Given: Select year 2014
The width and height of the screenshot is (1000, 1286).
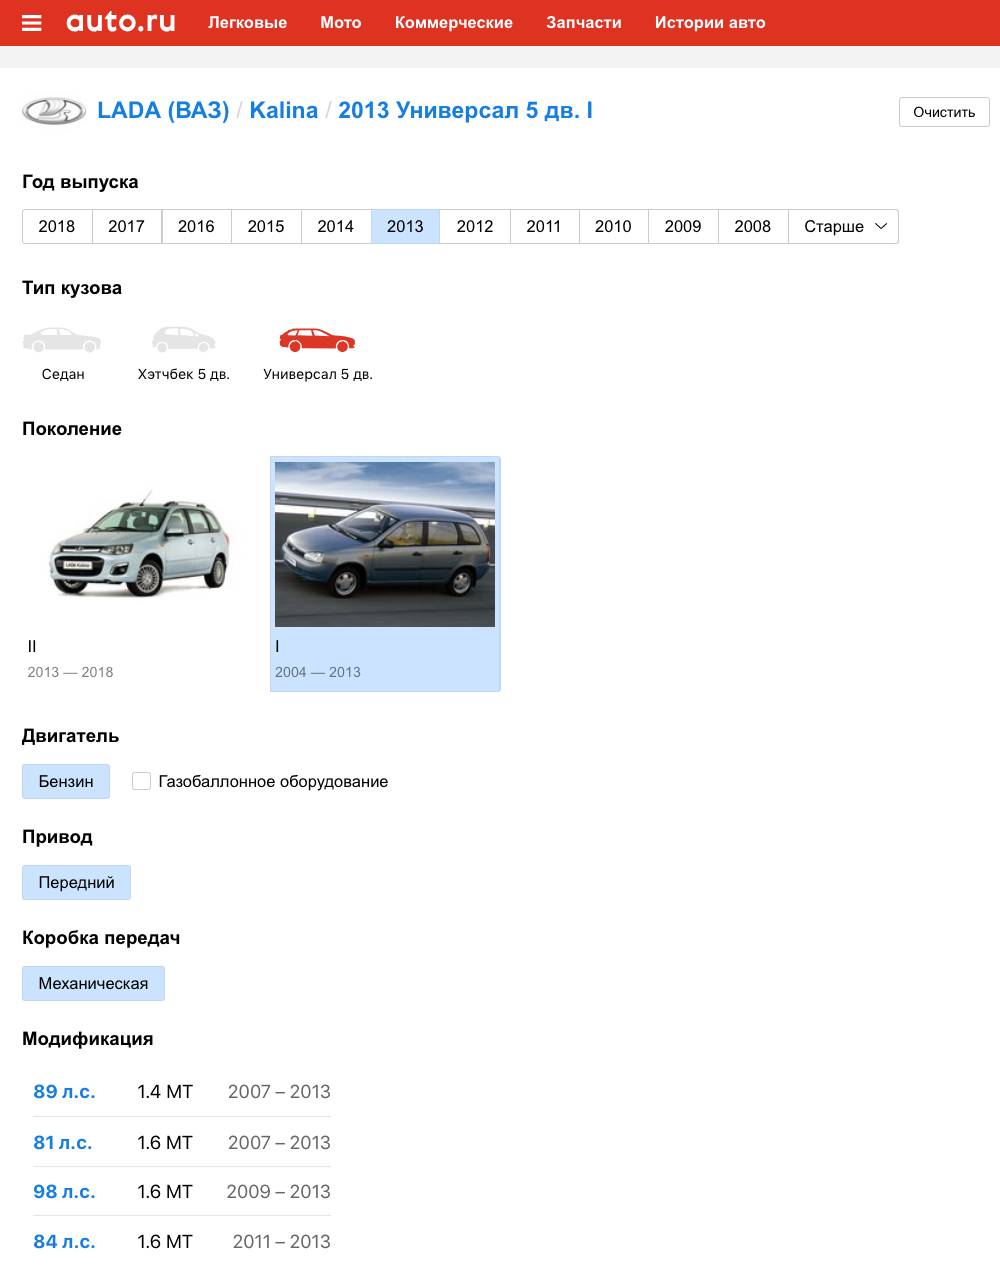Looking at the screenshot, I should tap(336, 226).
